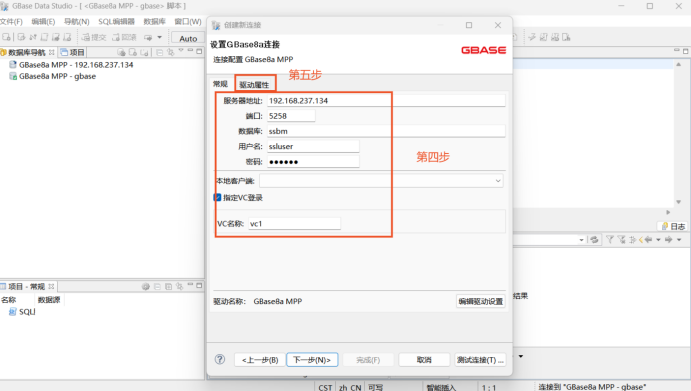Click 编辑驱动设置 button
The width and height of the screenshot is (691, 391).
[481, 302]
